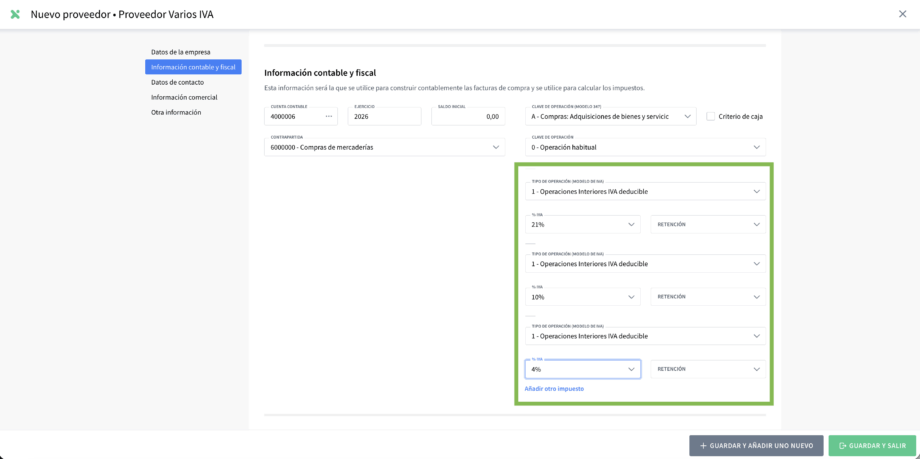The width and height of the screenshot is (920, 459).
Task: Enable the Criterio de caja checkbox
Action: (x=711, y=116)
